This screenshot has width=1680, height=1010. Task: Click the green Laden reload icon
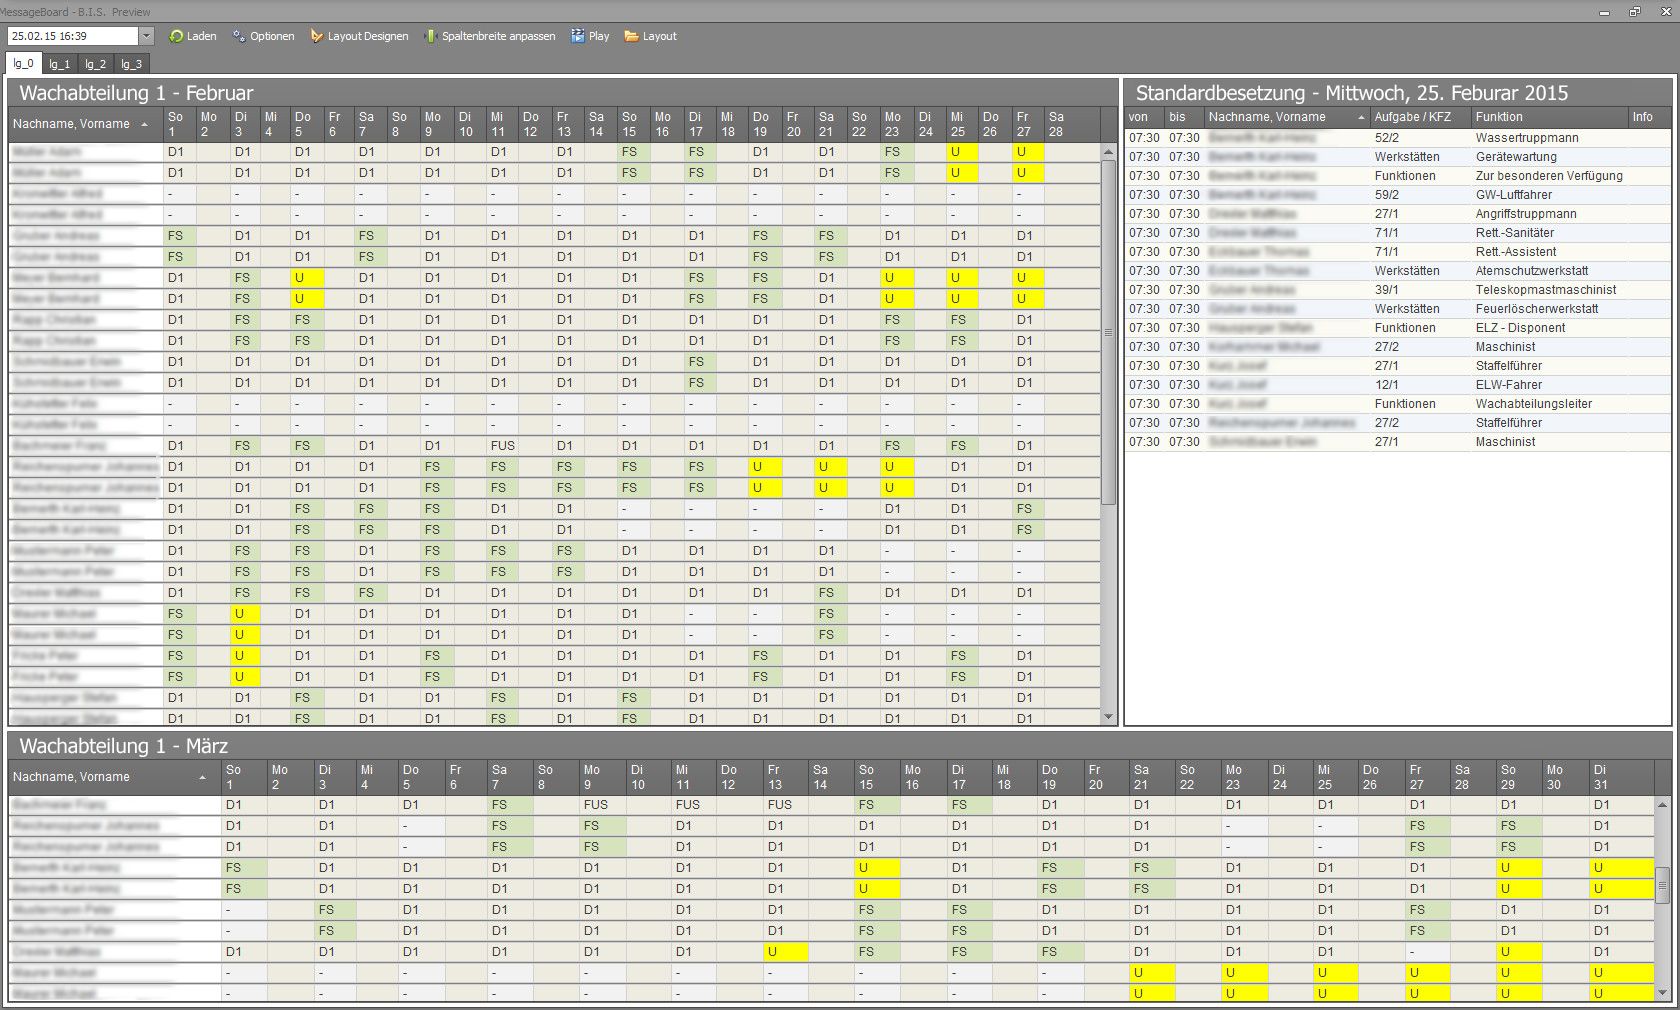tap(176, 36)
